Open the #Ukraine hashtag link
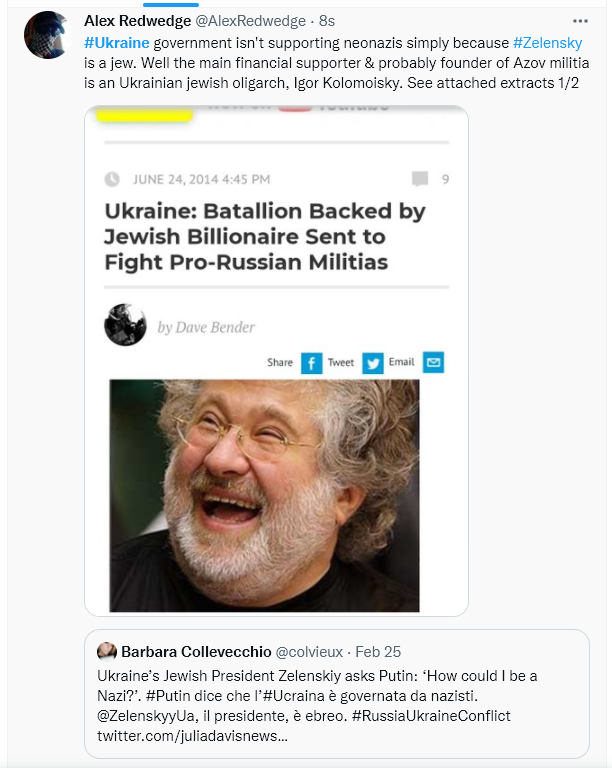 tap(117, 44)
